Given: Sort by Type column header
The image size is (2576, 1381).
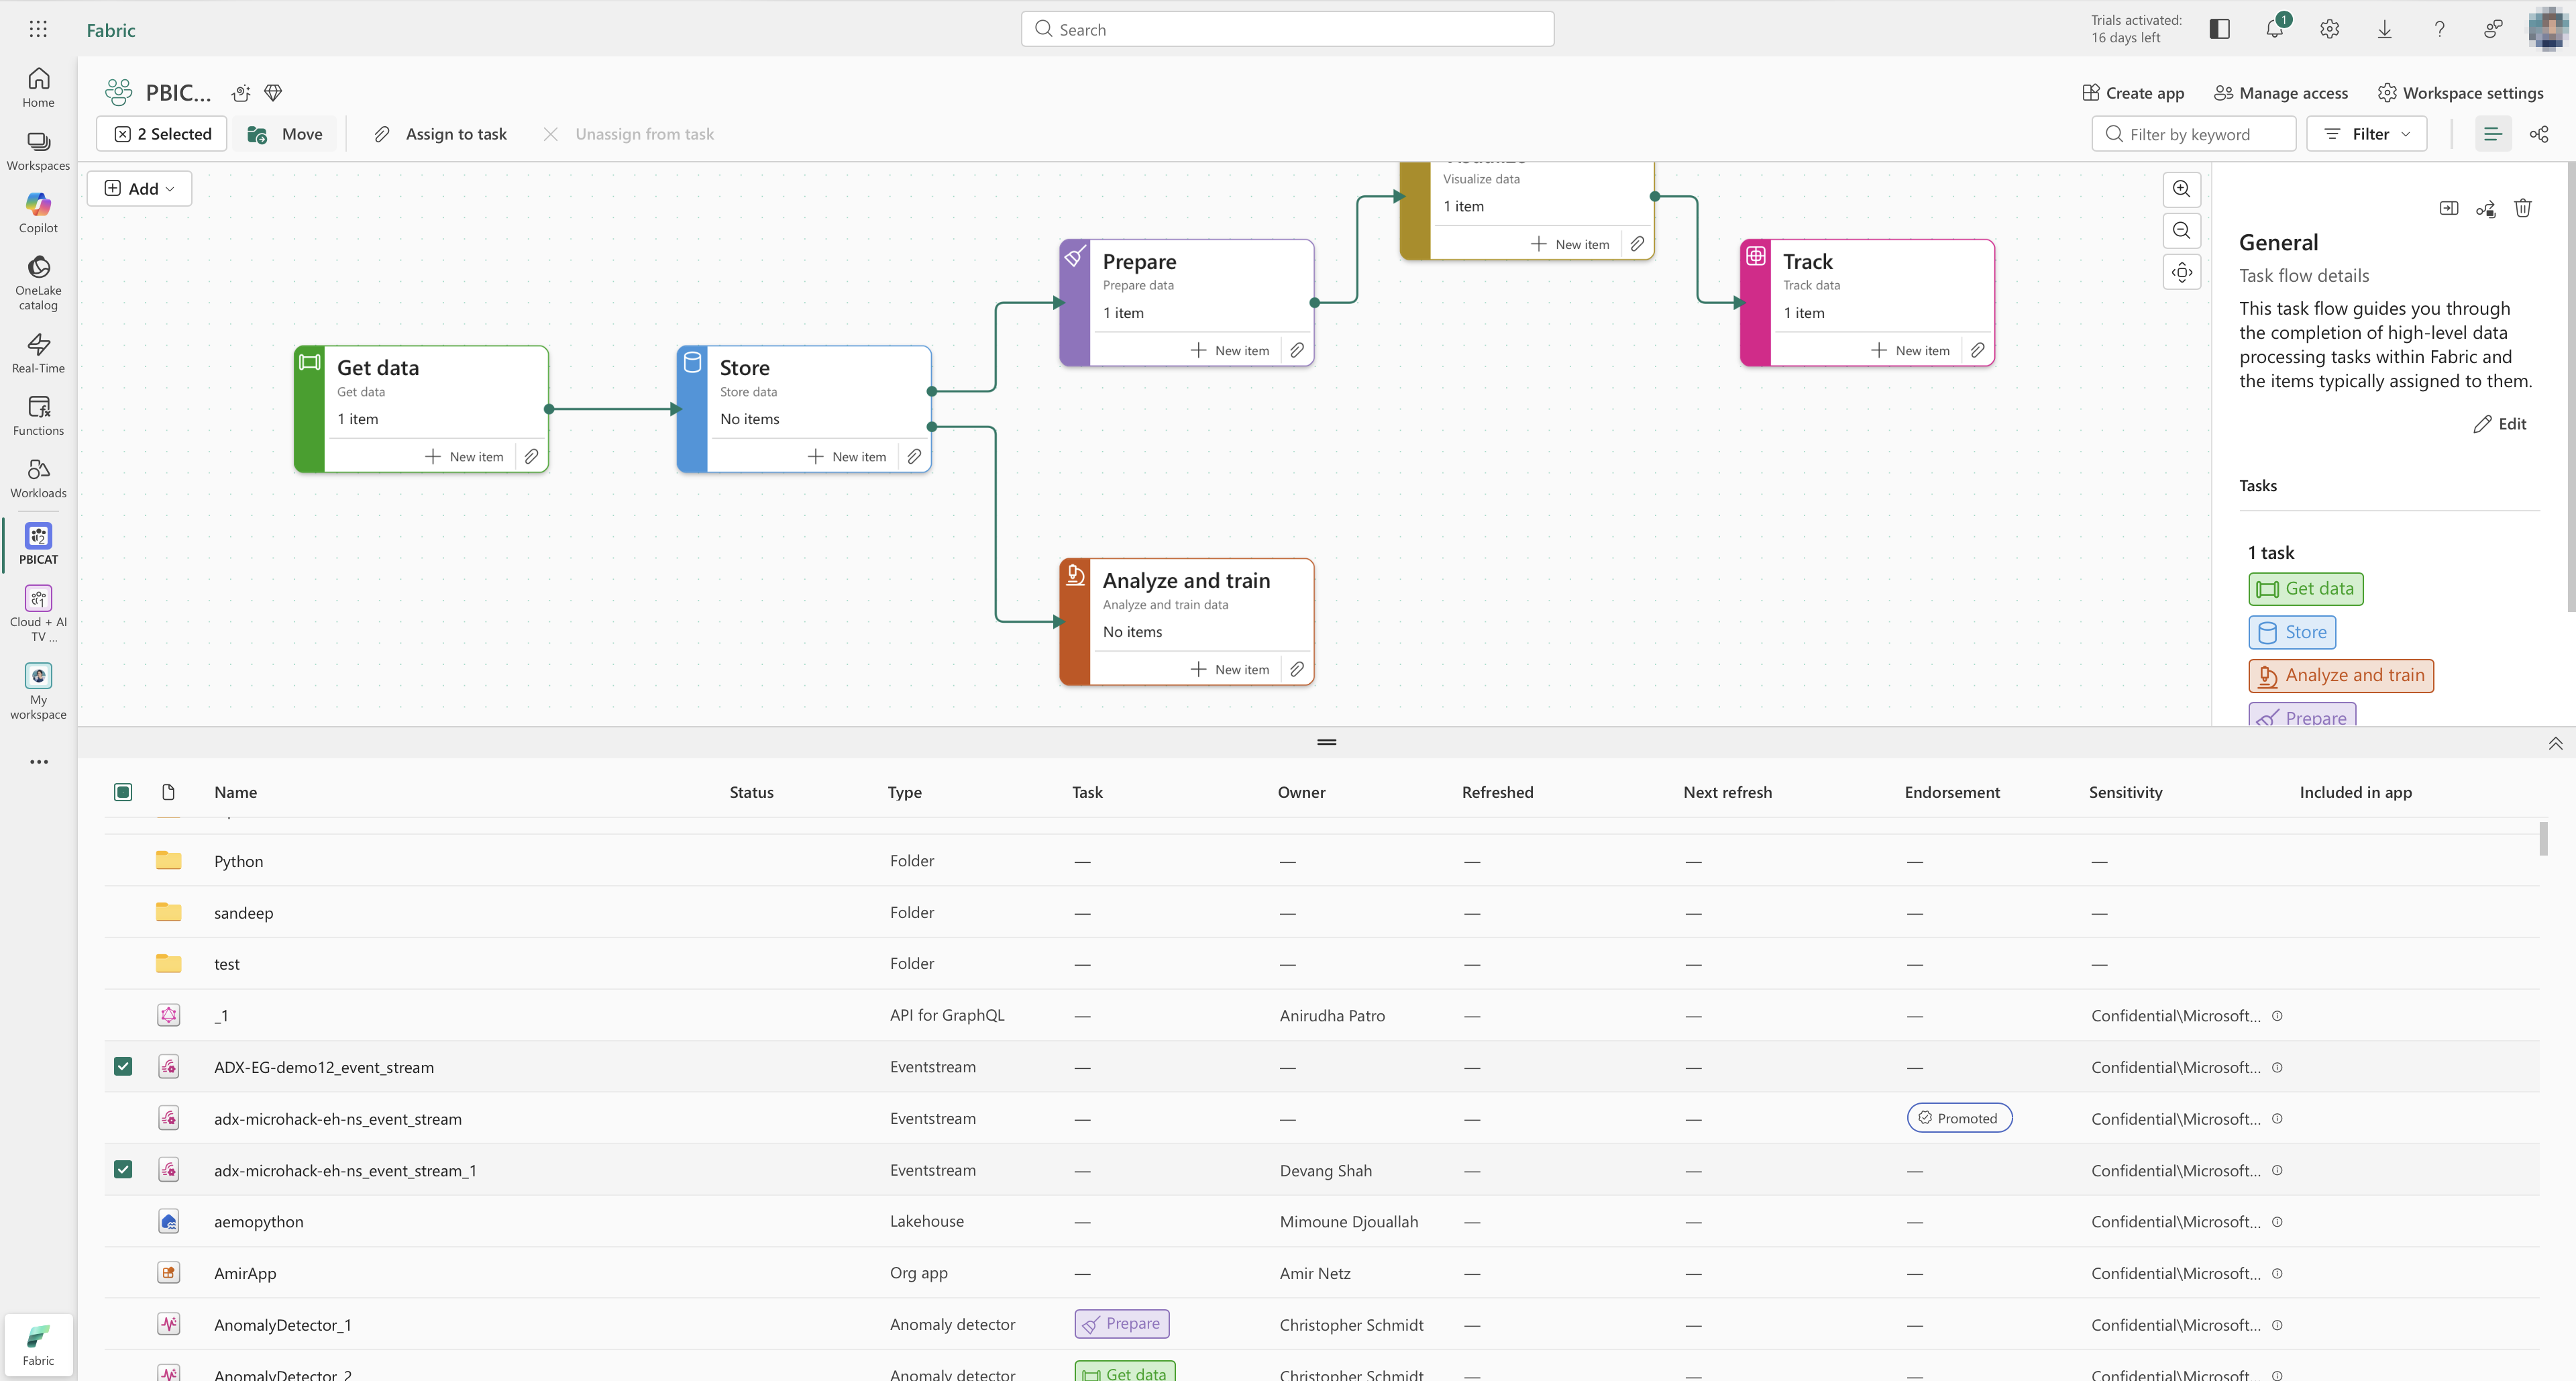Looking at the screenshot, I should tap(904, 792).
